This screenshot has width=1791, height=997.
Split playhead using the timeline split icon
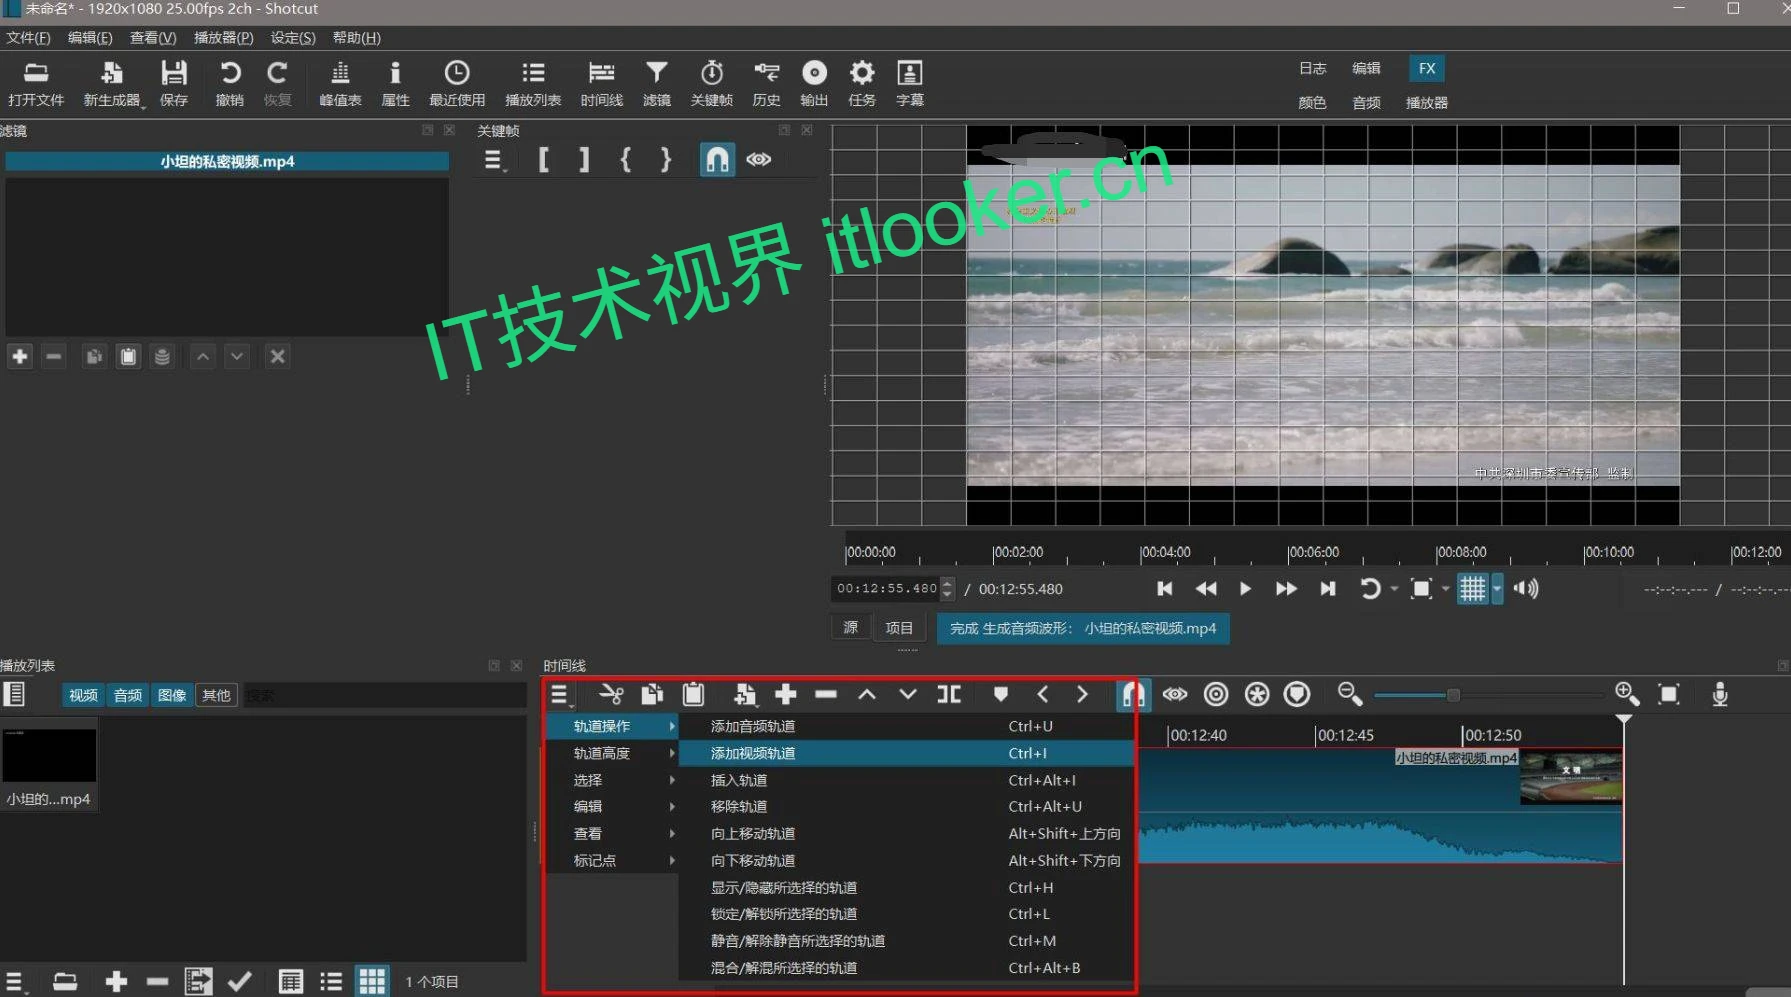[948, 694]
